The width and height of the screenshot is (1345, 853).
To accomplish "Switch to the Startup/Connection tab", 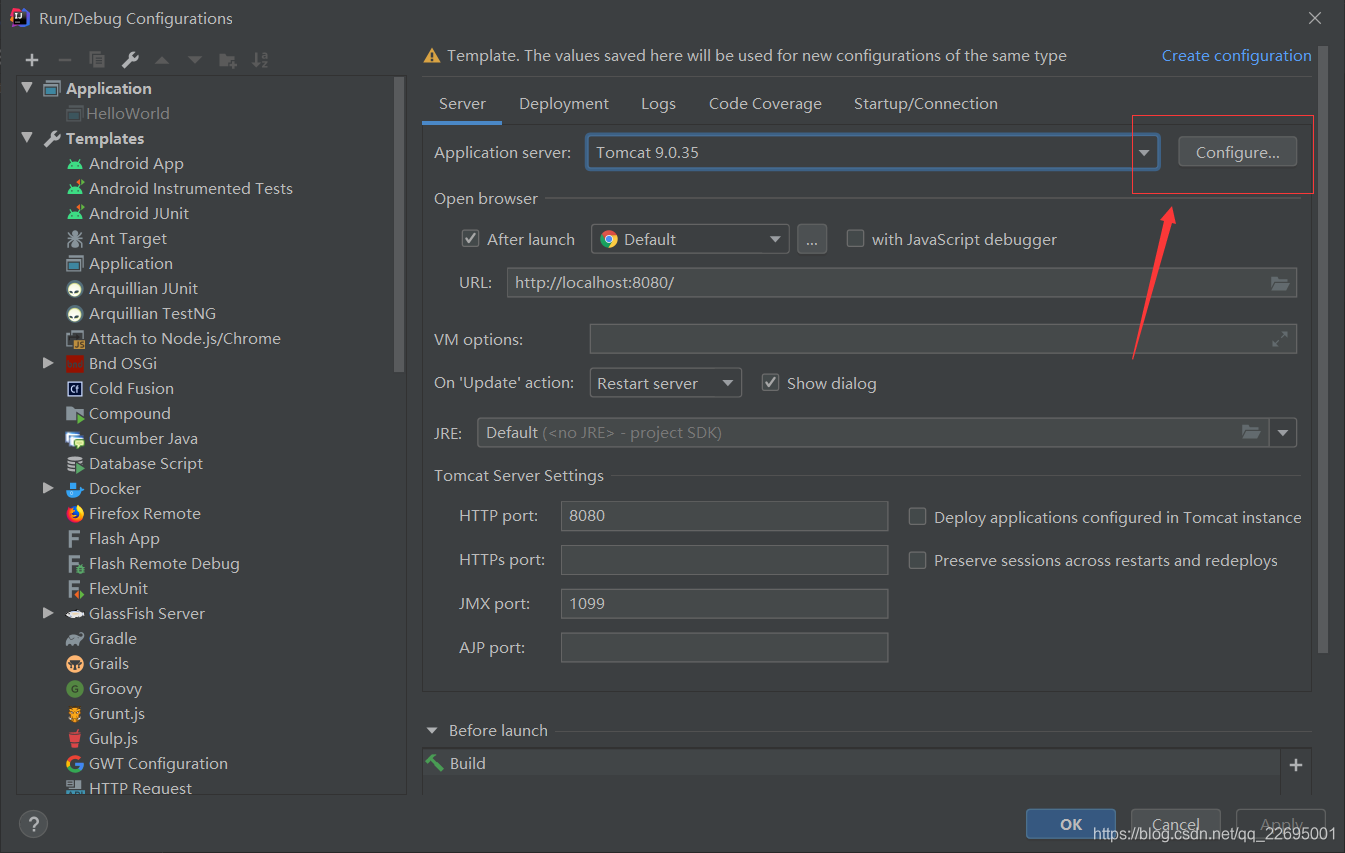I will [x=926, y=104].
